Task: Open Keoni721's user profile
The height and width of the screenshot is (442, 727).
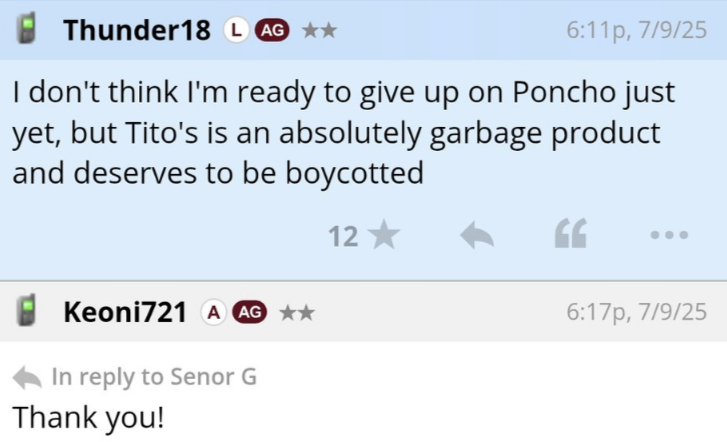Action: (125, 312)
